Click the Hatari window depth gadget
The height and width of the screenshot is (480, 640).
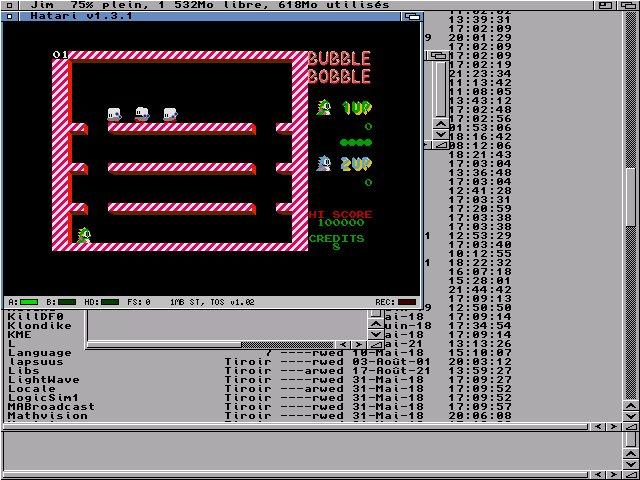click(412, 16)
